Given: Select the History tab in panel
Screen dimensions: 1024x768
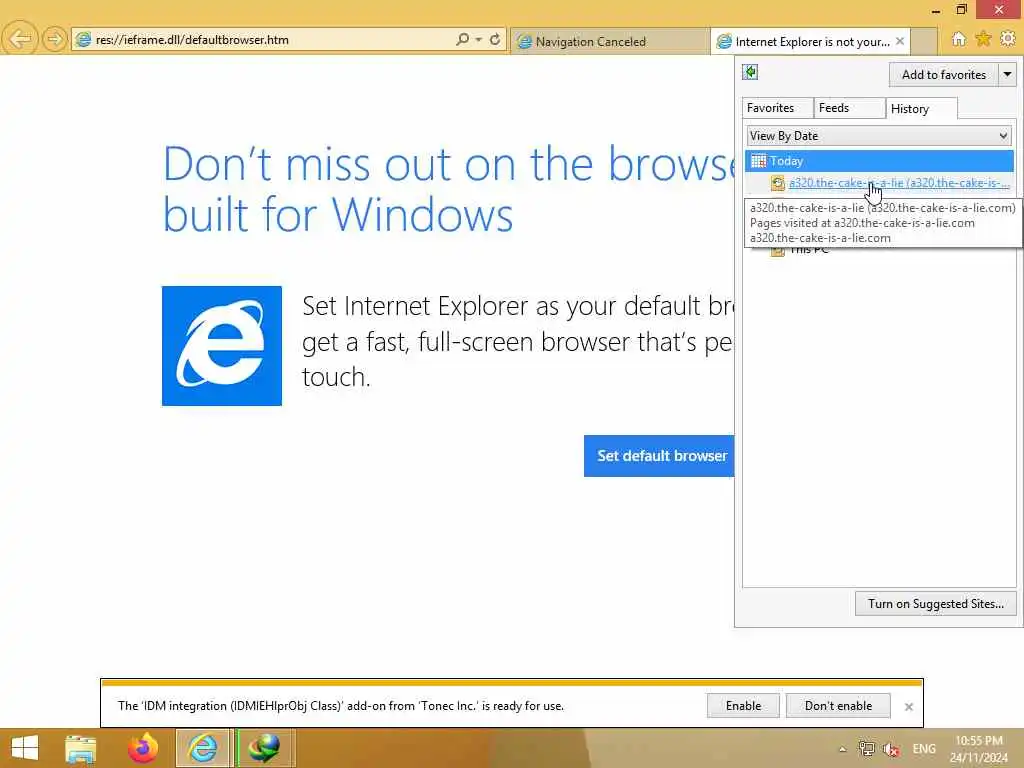Looking at the screenshot, I should pyautogui.click(x=921, y=108).
